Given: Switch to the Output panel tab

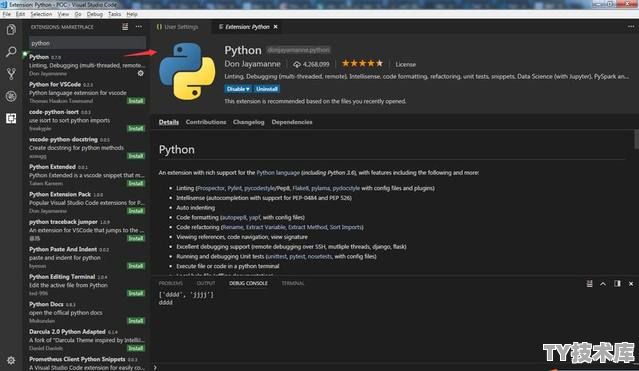Looking at the screenshot, I should [x=206, y=283].
